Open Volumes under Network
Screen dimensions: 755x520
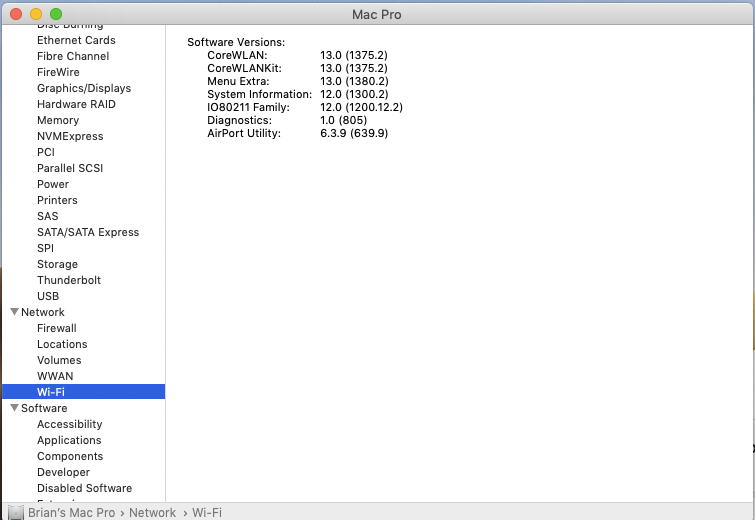tap(59, 360)
